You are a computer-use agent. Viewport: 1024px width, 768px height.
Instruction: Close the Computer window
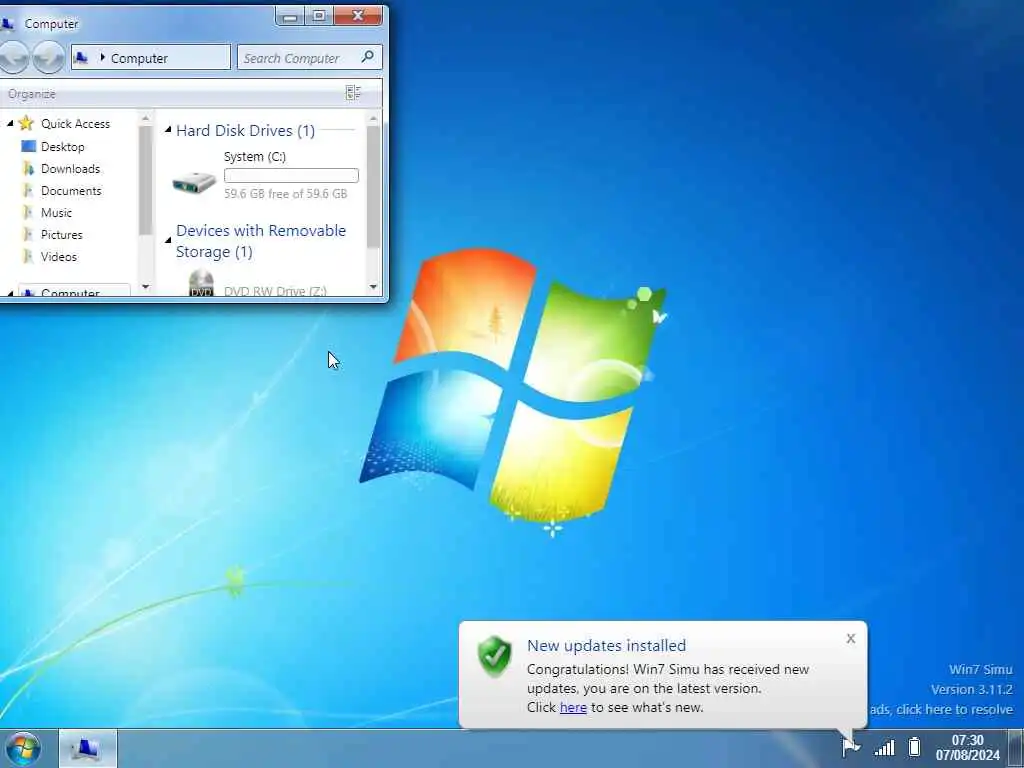(x=357, y=16)
